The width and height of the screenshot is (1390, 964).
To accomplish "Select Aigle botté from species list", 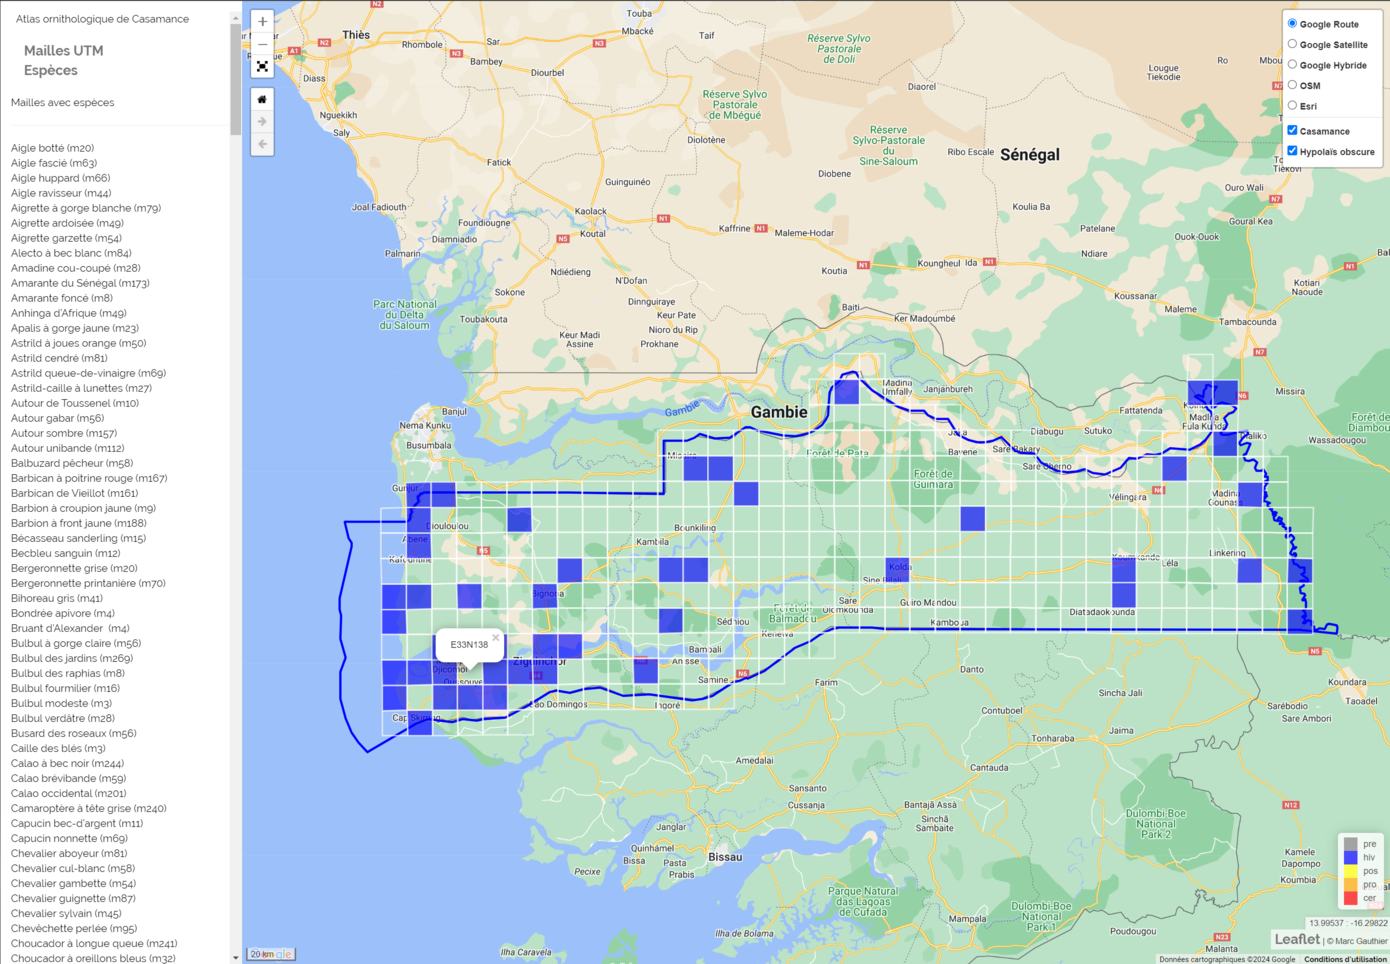I will (x=52, y=148).
